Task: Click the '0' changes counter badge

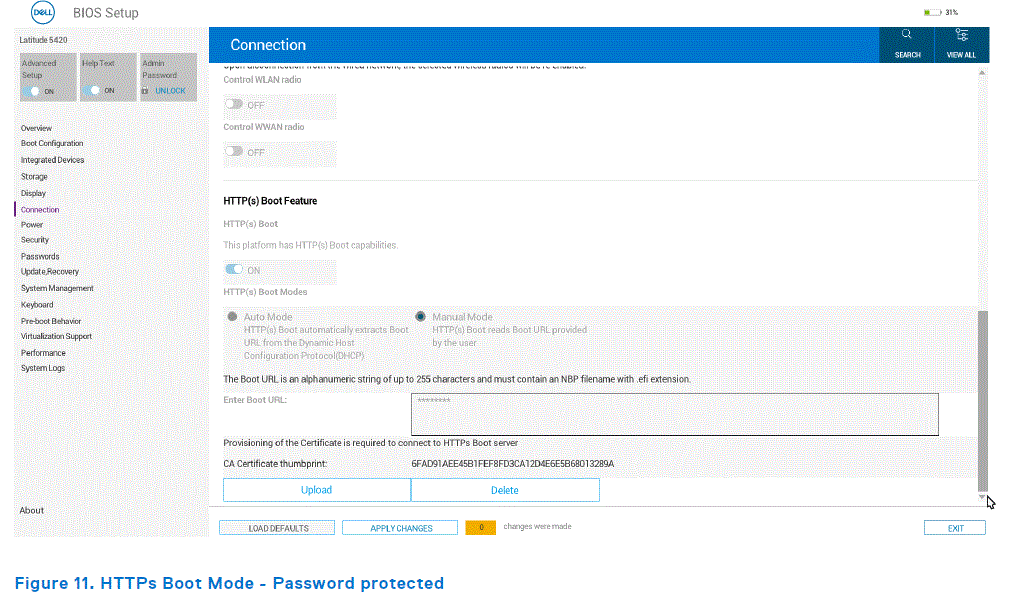Action: [x=480, y=526]
